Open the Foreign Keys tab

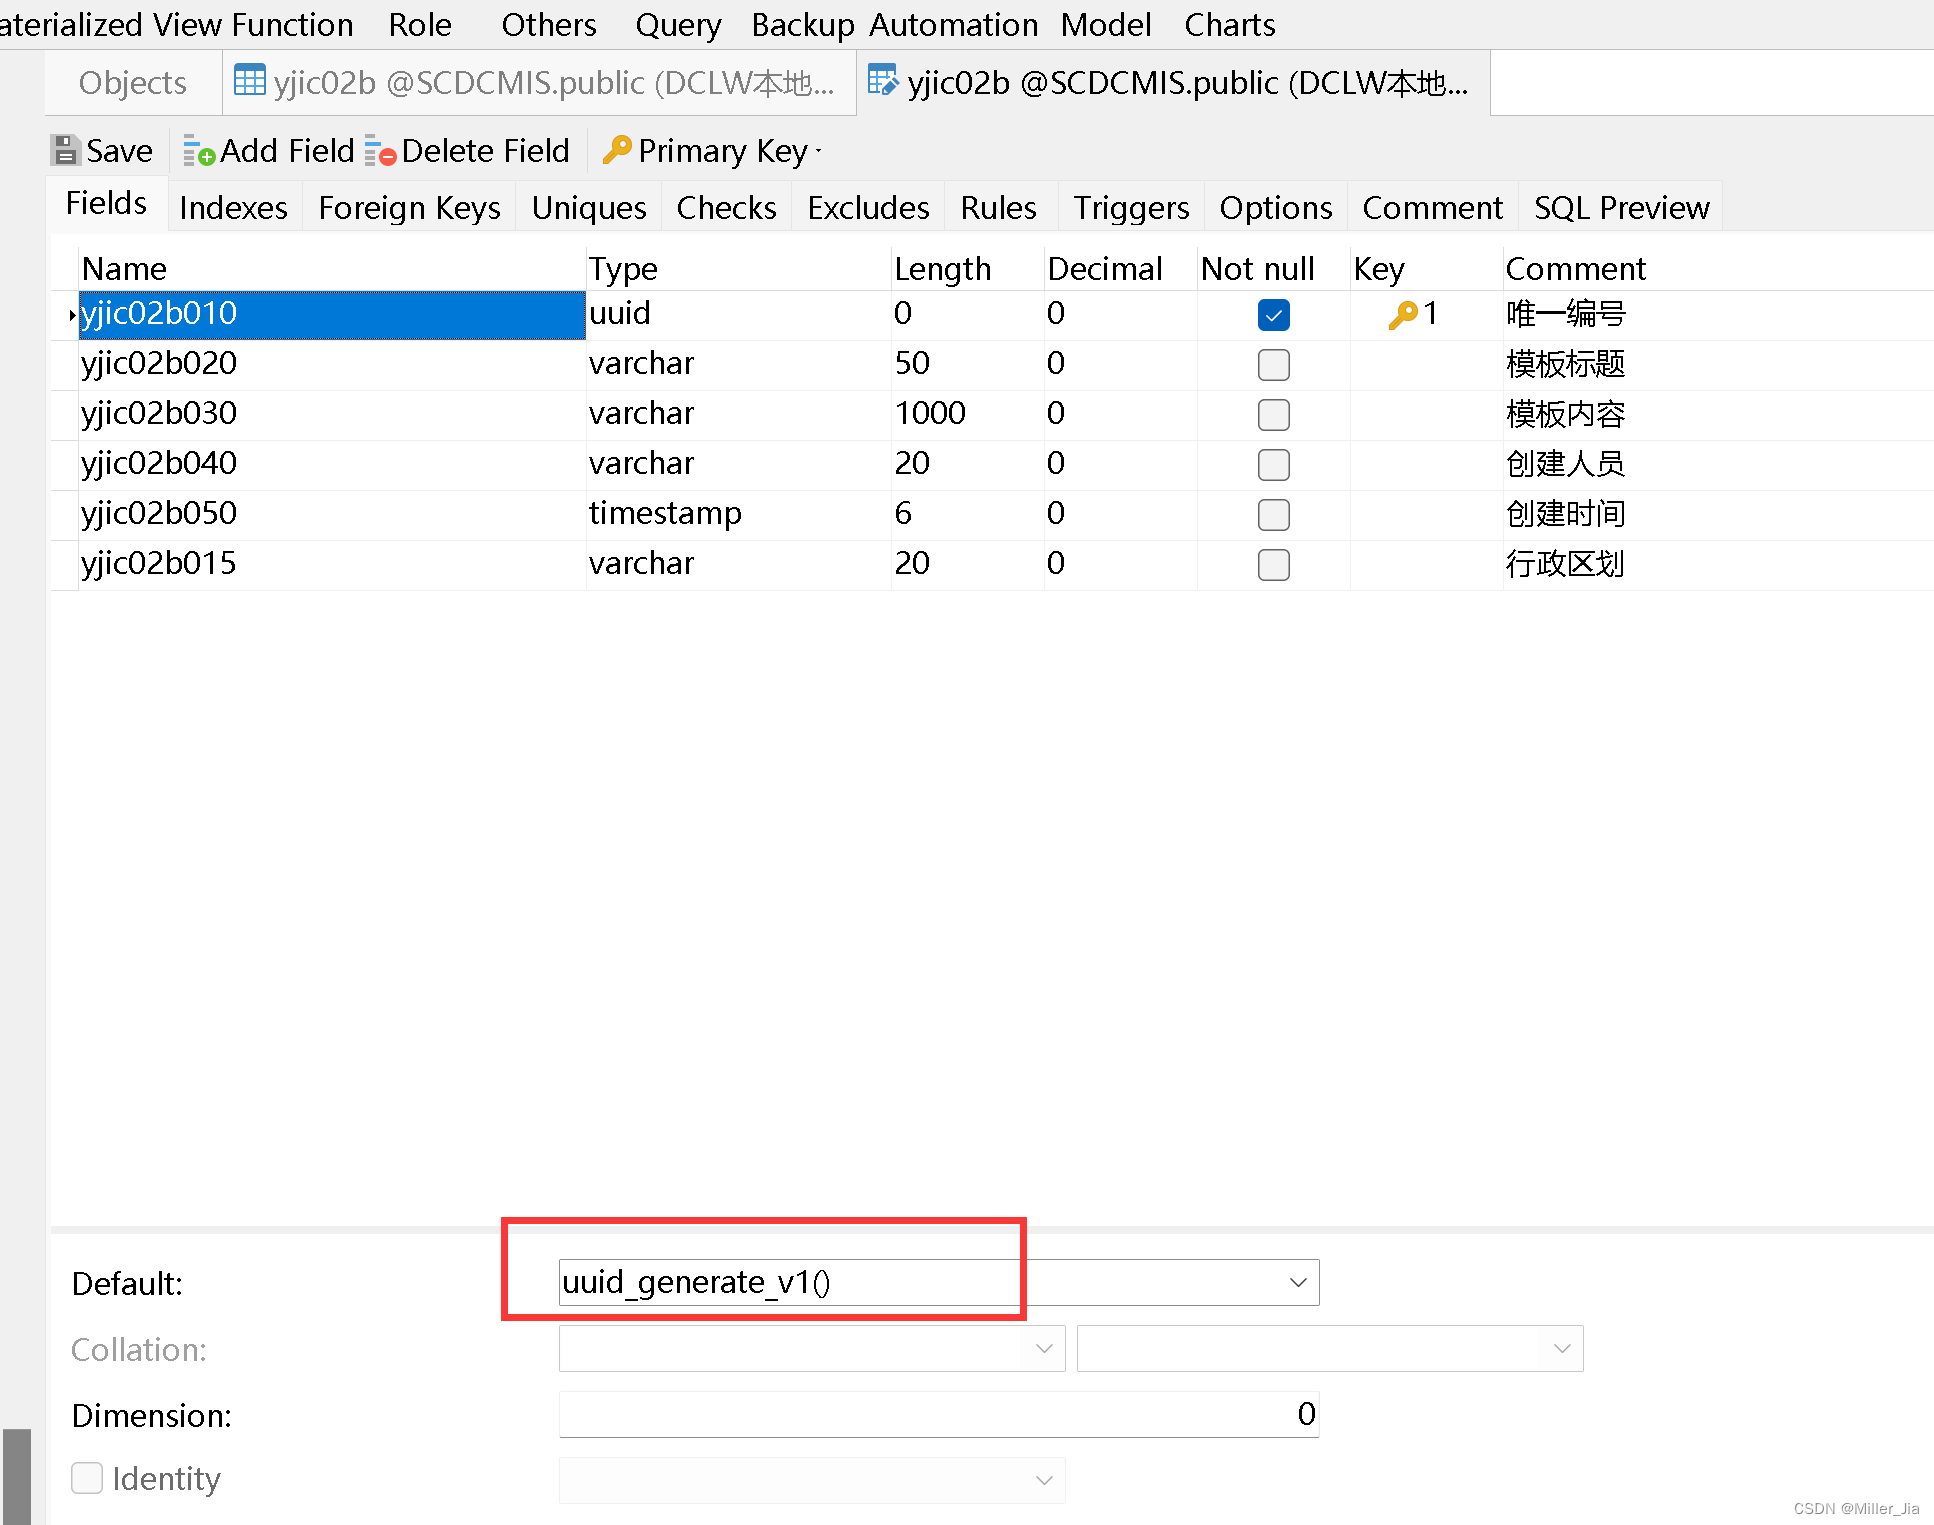tap(410, 206)
